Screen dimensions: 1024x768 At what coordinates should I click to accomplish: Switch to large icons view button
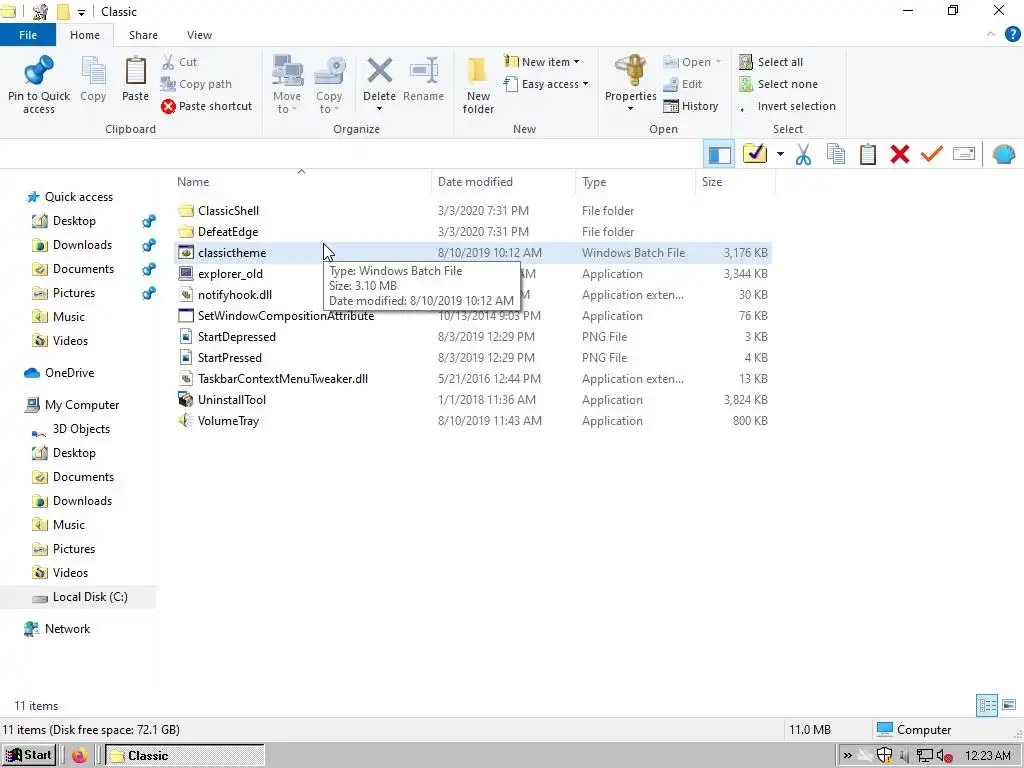tap(1009, 705)
